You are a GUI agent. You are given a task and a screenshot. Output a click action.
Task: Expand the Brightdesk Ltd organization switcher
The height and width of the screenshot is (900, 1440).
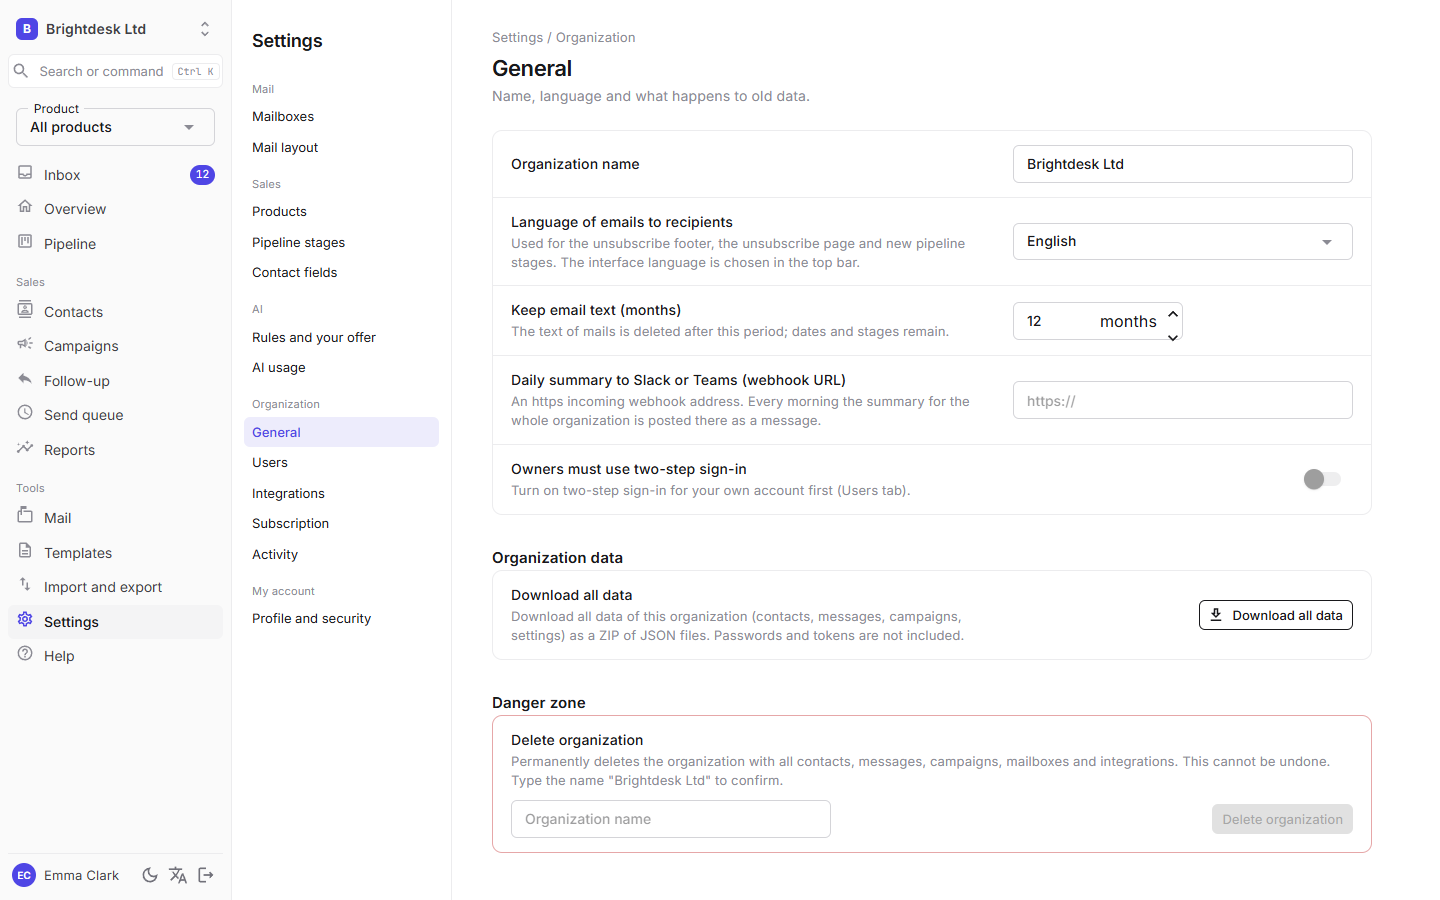coord(205,29)
